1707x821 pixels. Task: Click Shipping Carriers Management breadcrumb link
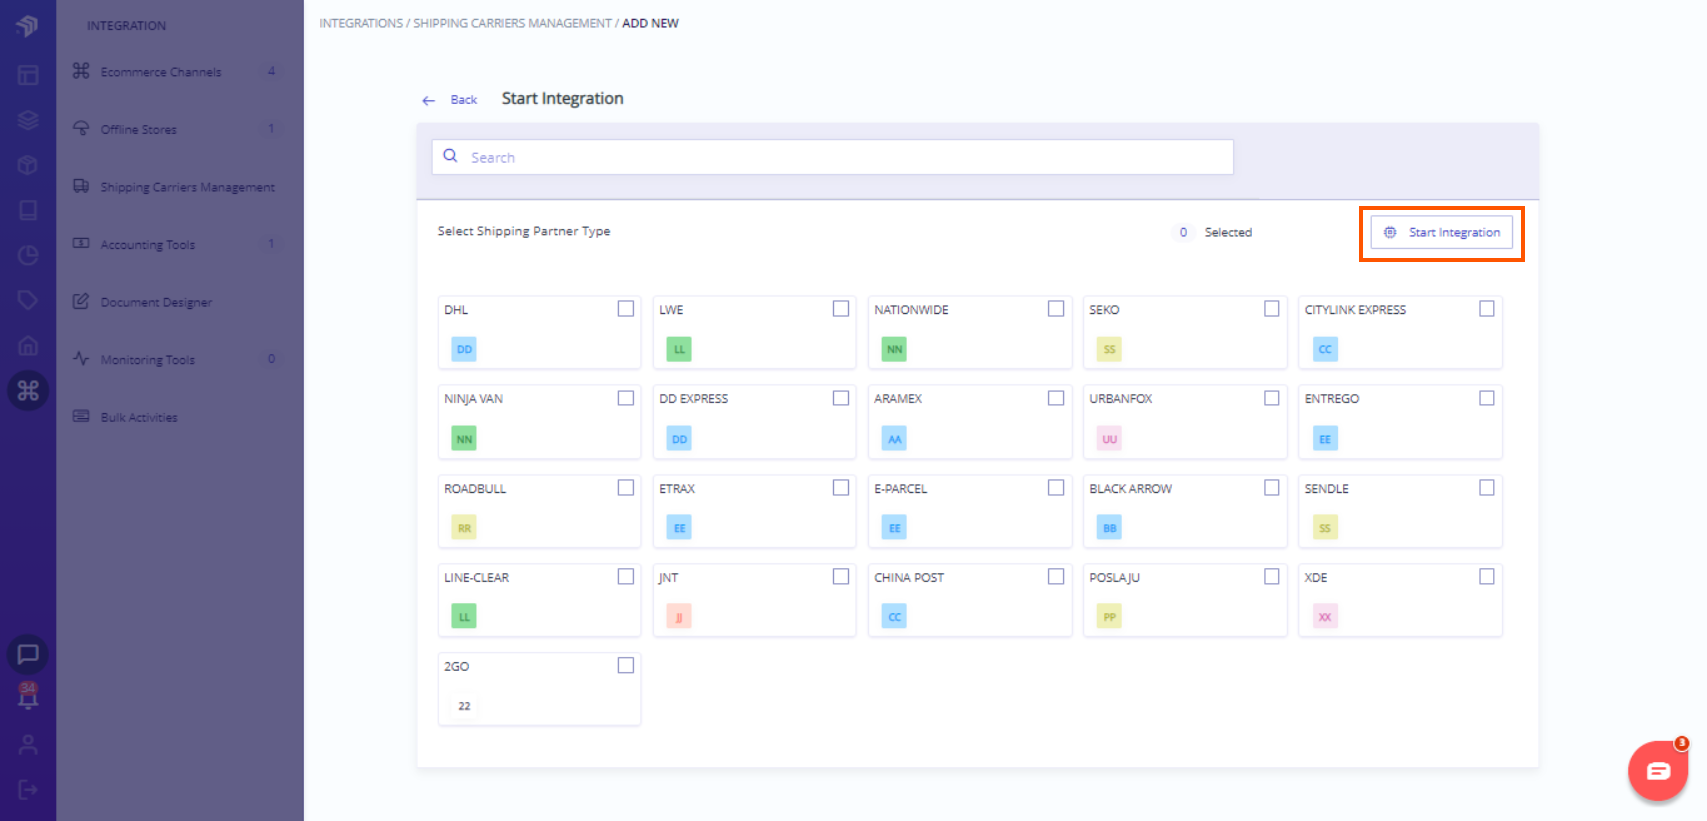tap(512, 23)
